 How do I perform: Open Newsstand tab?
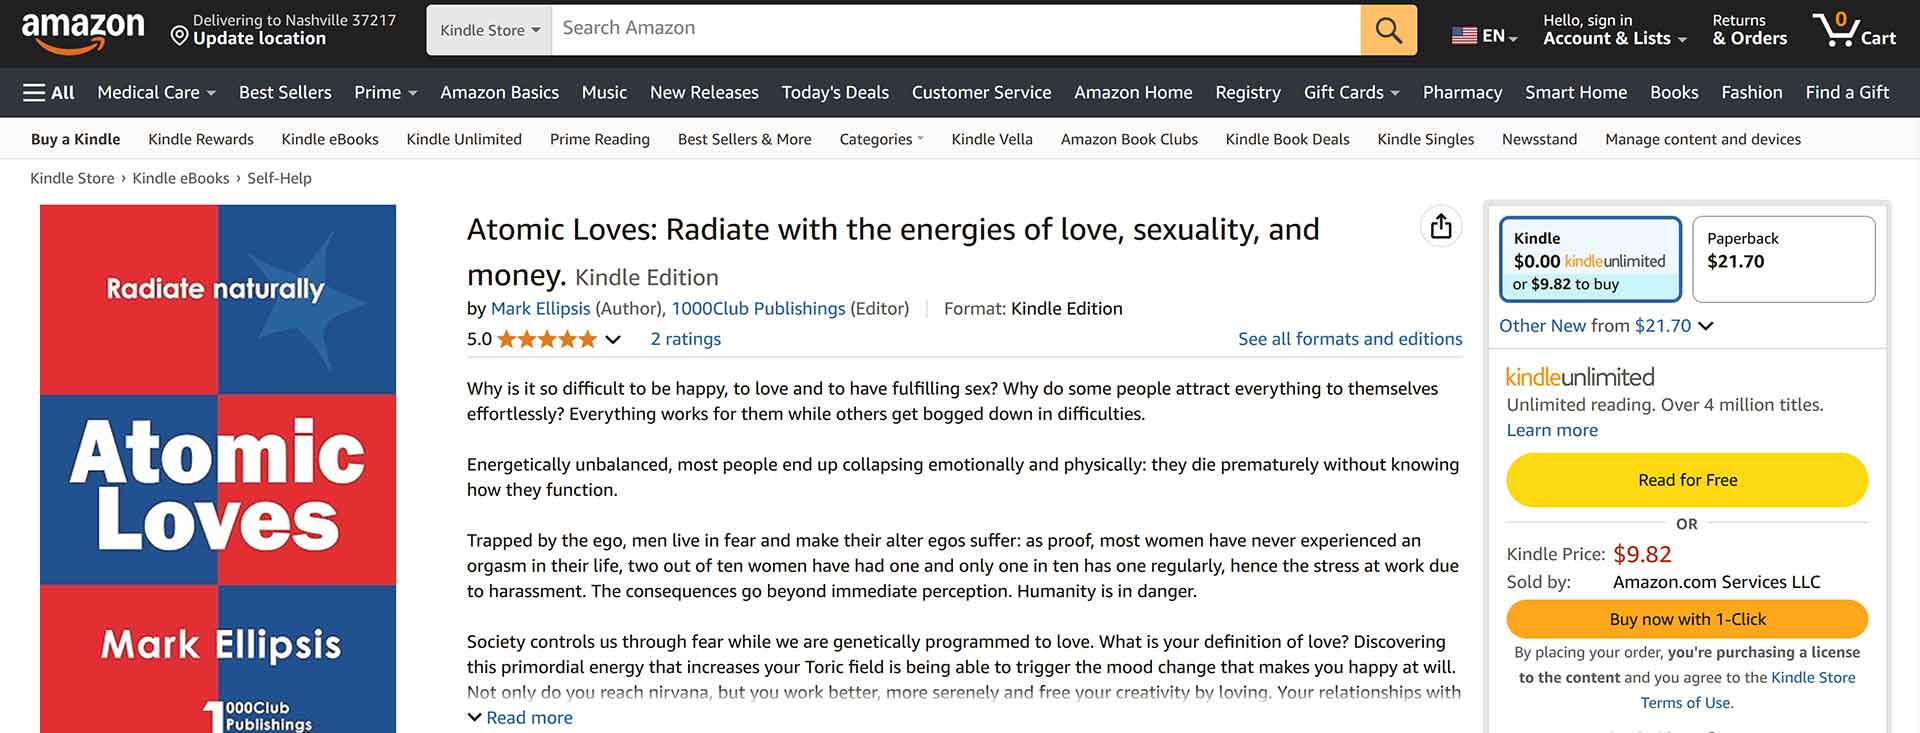coord(1539,139)
